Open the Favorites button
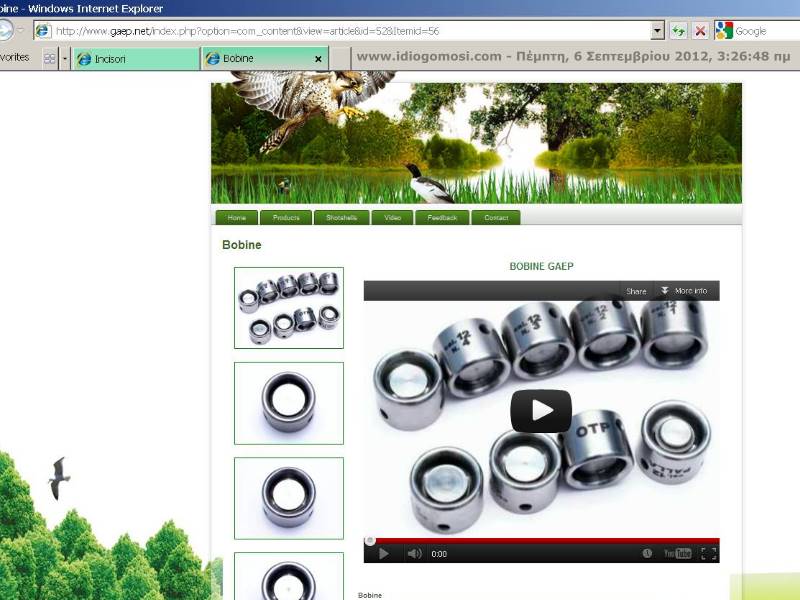This screenshot has height=600, width=800. point(15,57)
